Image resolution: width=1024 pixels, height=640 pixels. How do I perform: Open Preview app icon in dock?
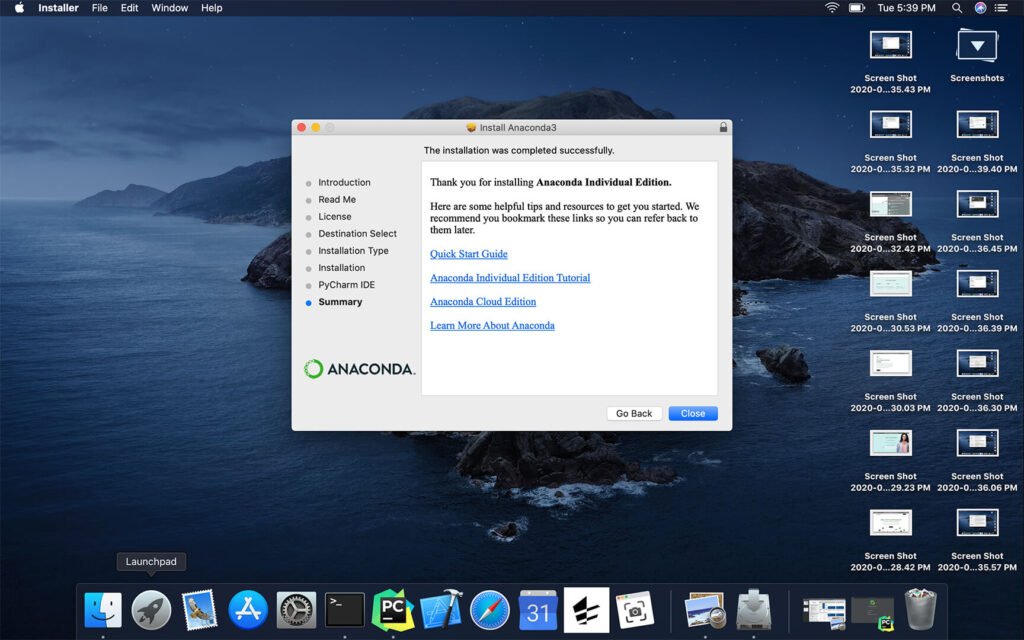click(705, 610)
